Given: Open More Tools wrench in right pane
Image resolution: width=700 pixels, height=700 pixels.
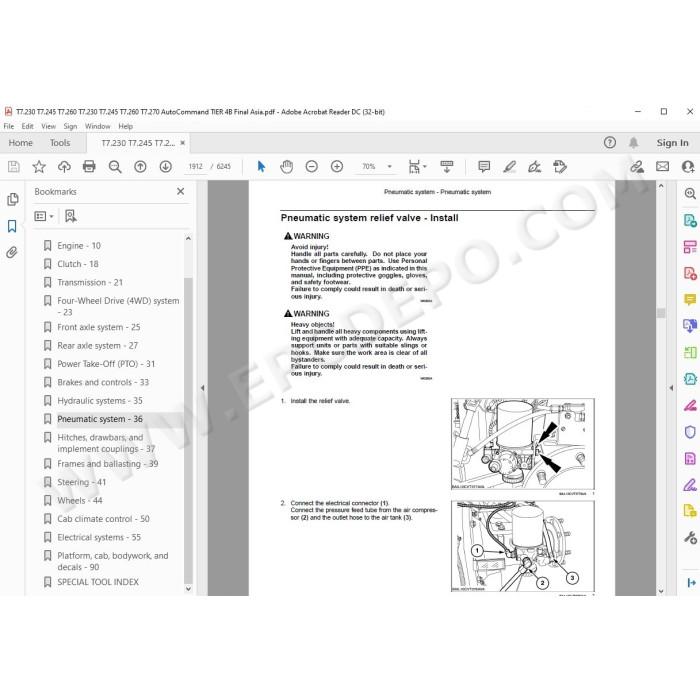Looking at the screenshot, I should click(690, 538).
